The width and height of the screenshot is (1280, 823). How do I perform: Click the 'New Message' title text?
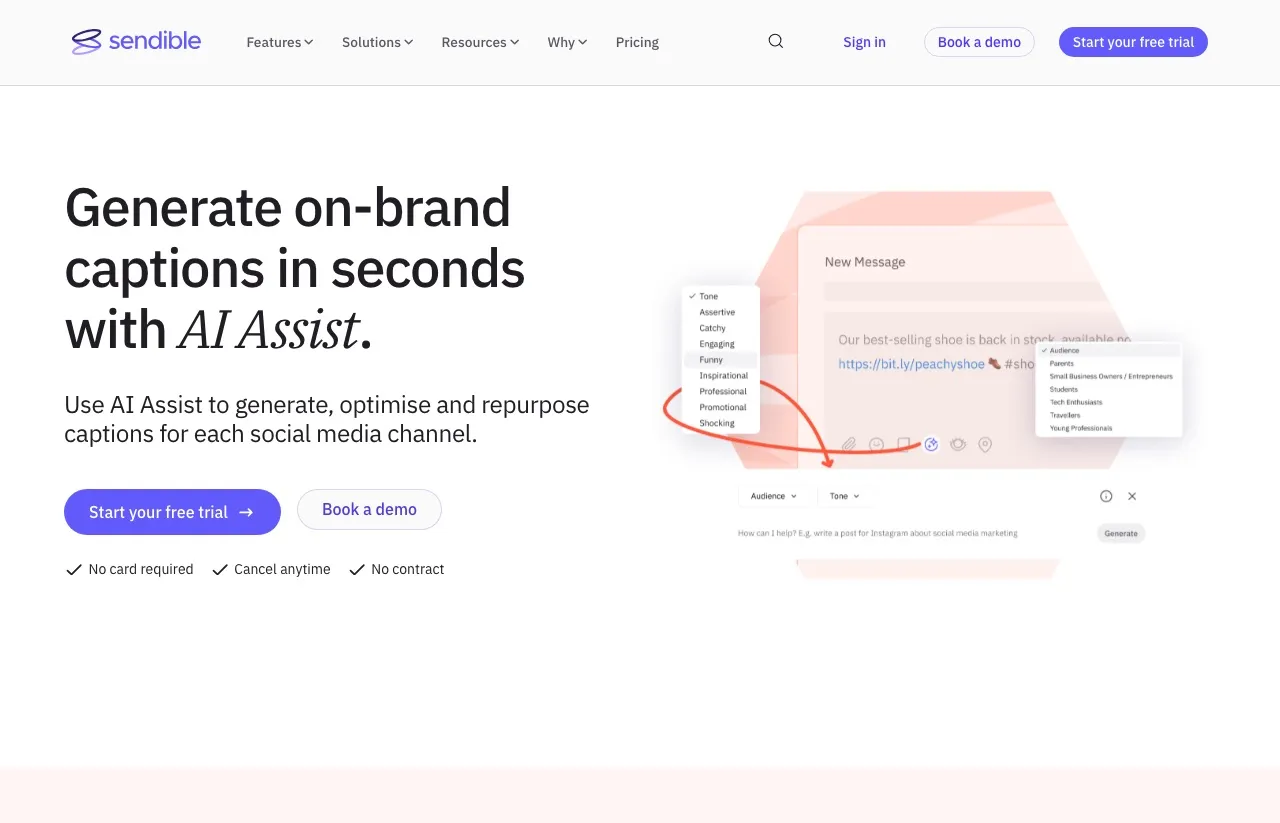pos(865,262)
